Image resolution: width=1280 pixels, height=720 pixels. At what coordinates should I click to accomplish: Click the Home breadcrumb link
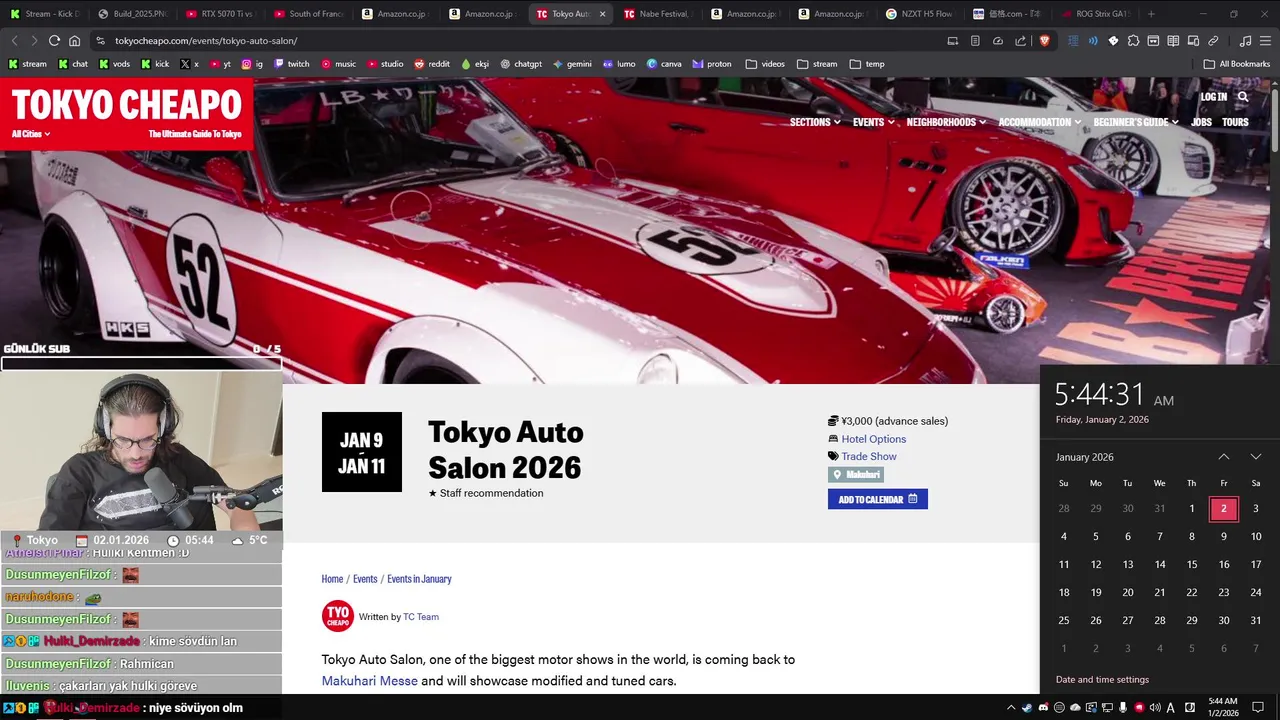332,579
